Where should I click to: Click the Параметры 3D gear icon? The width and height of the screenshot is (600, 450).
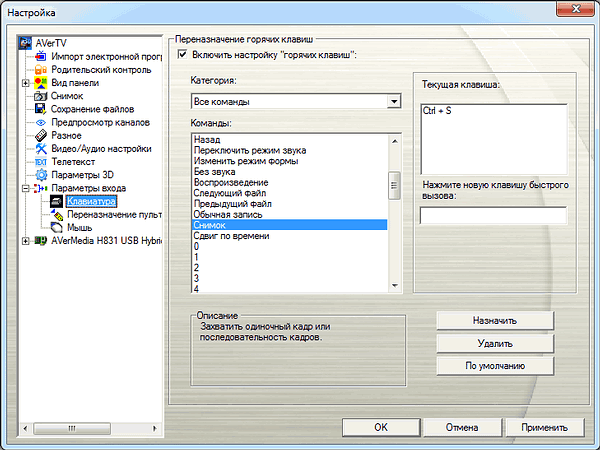coord(41,175)
